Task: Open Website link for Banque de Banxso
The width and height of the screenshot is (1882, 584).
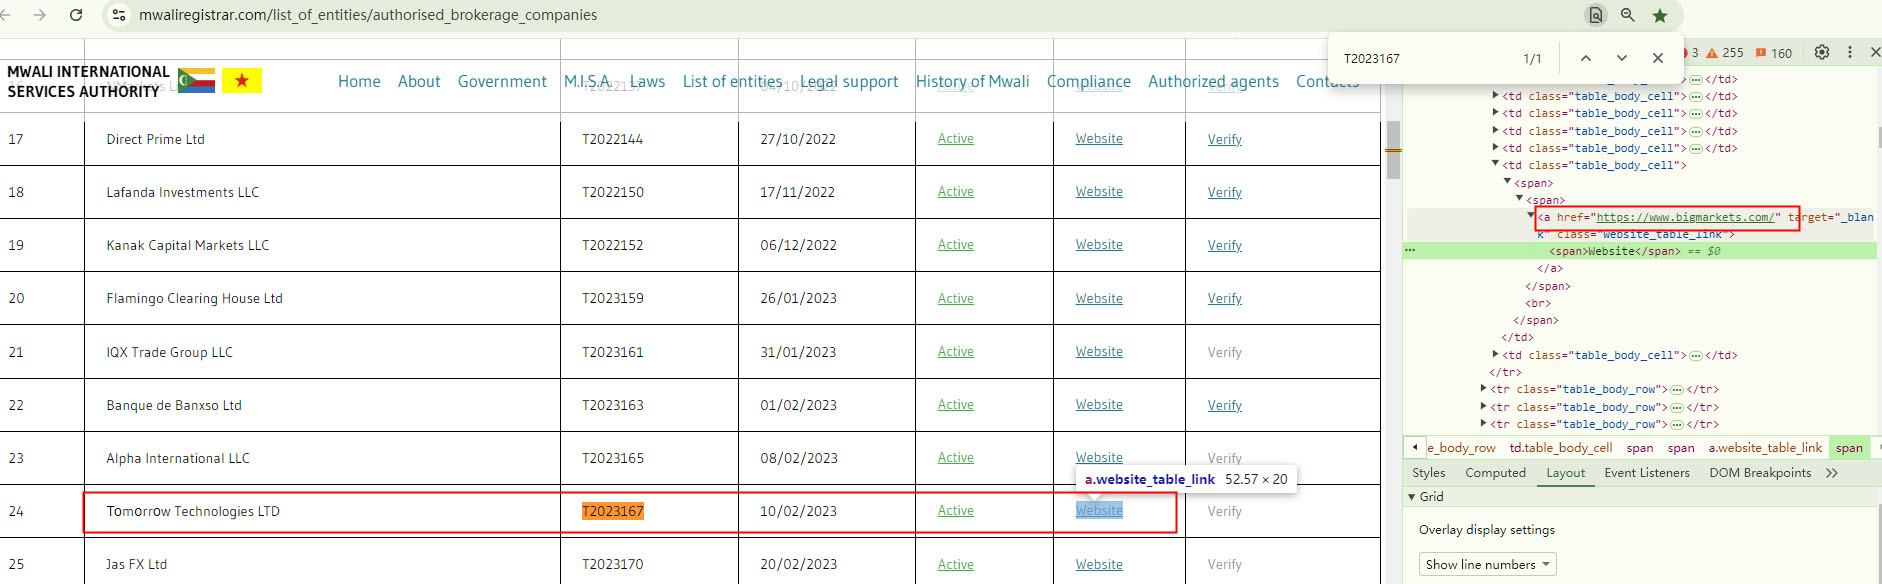Action: 1099,404
